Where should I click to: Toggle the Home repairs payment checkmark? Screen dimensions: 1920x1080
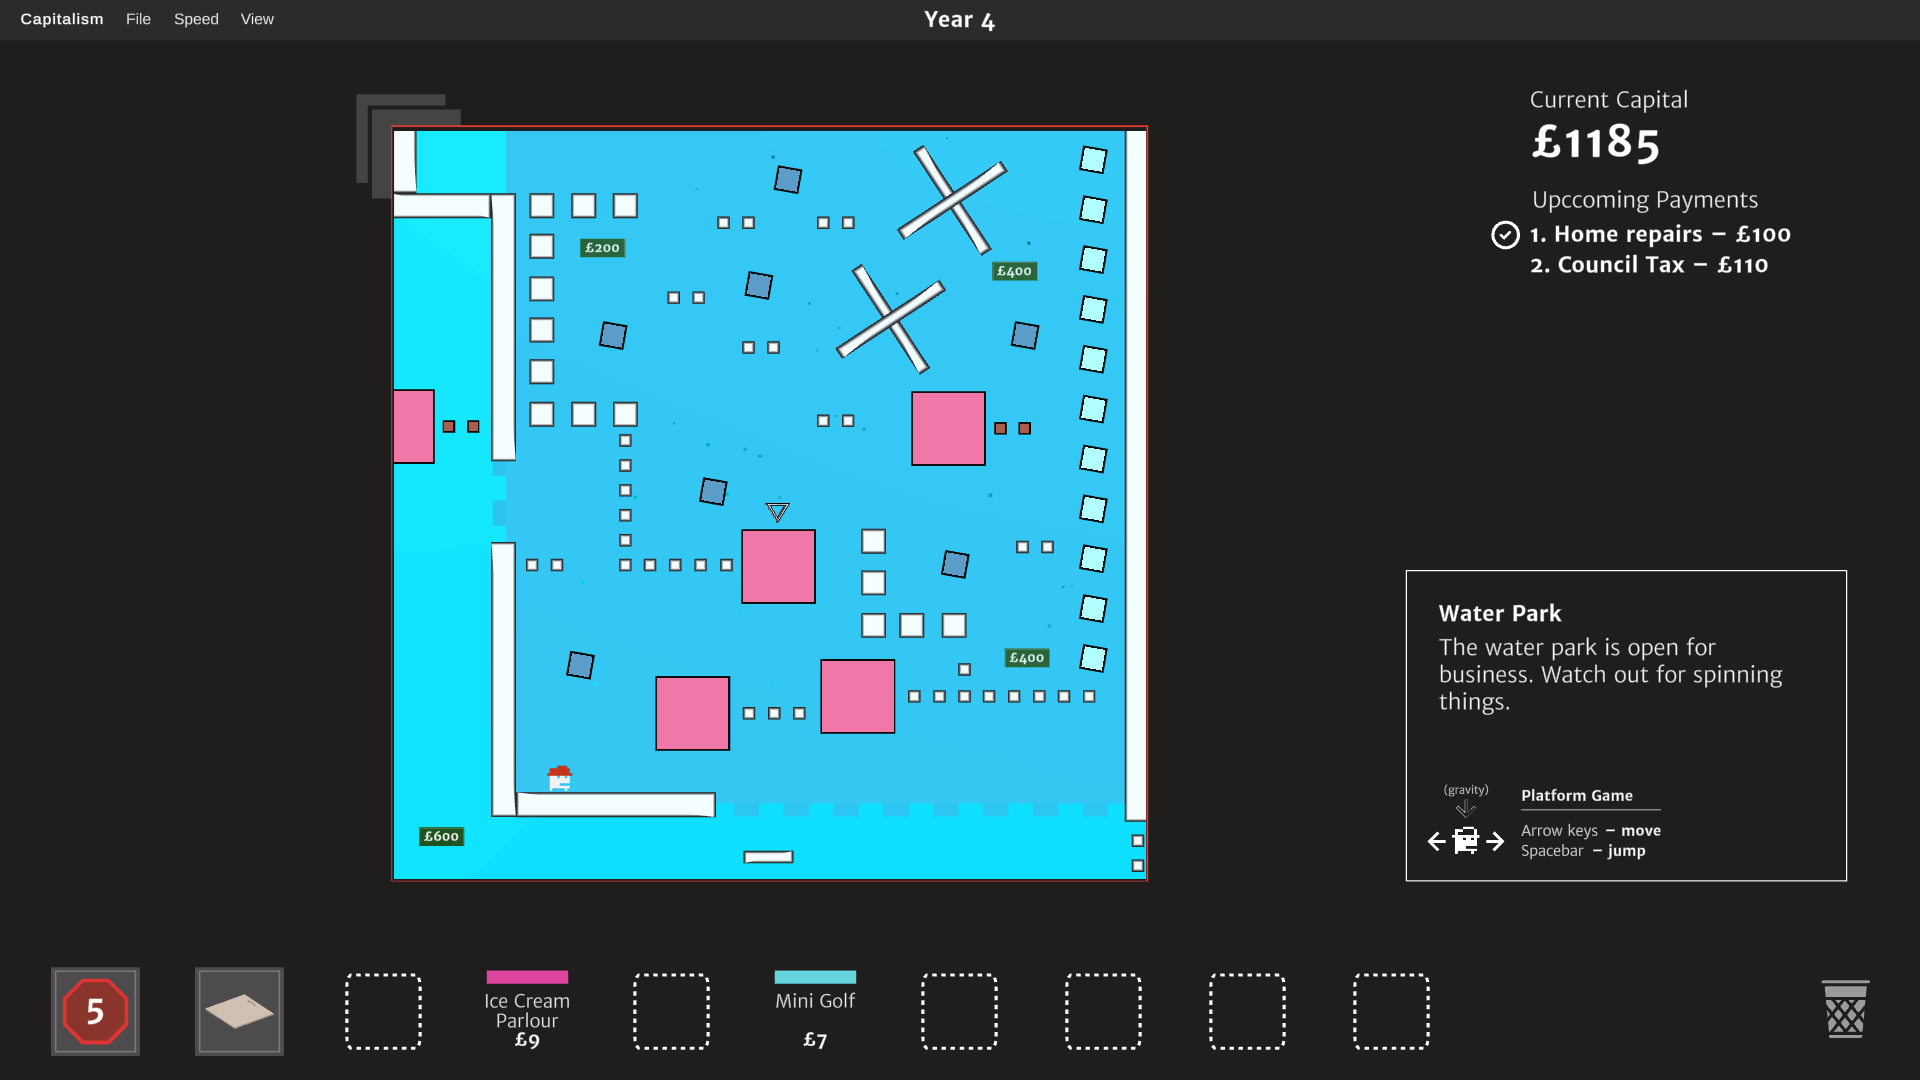click(x=1505, y=235)
